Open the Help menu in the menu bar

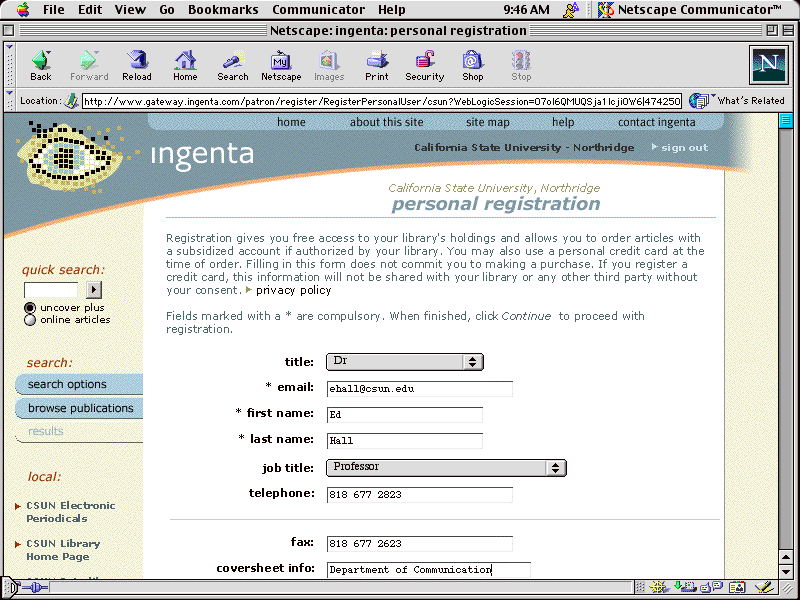click(392, 9)
